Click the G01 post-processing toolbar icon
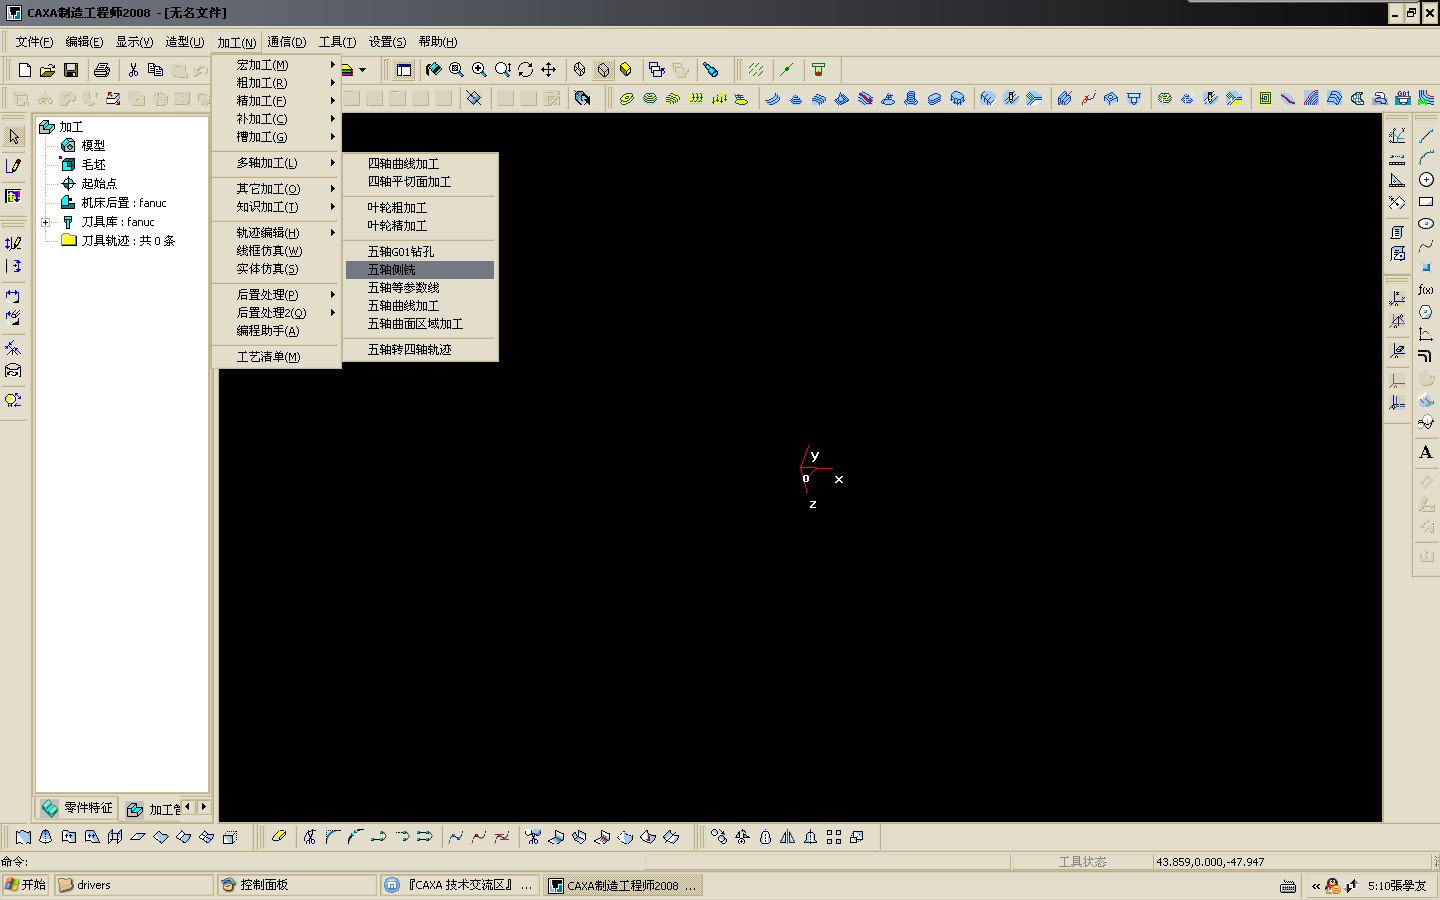 (x=1403, y=98)
